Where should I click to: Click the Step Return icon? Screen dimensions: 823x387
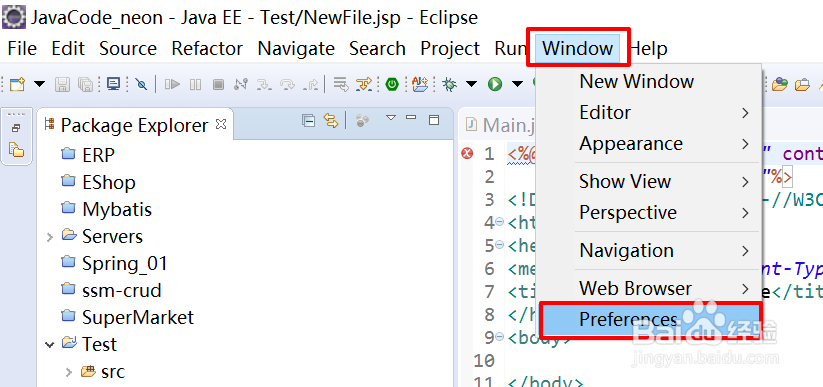311,84
